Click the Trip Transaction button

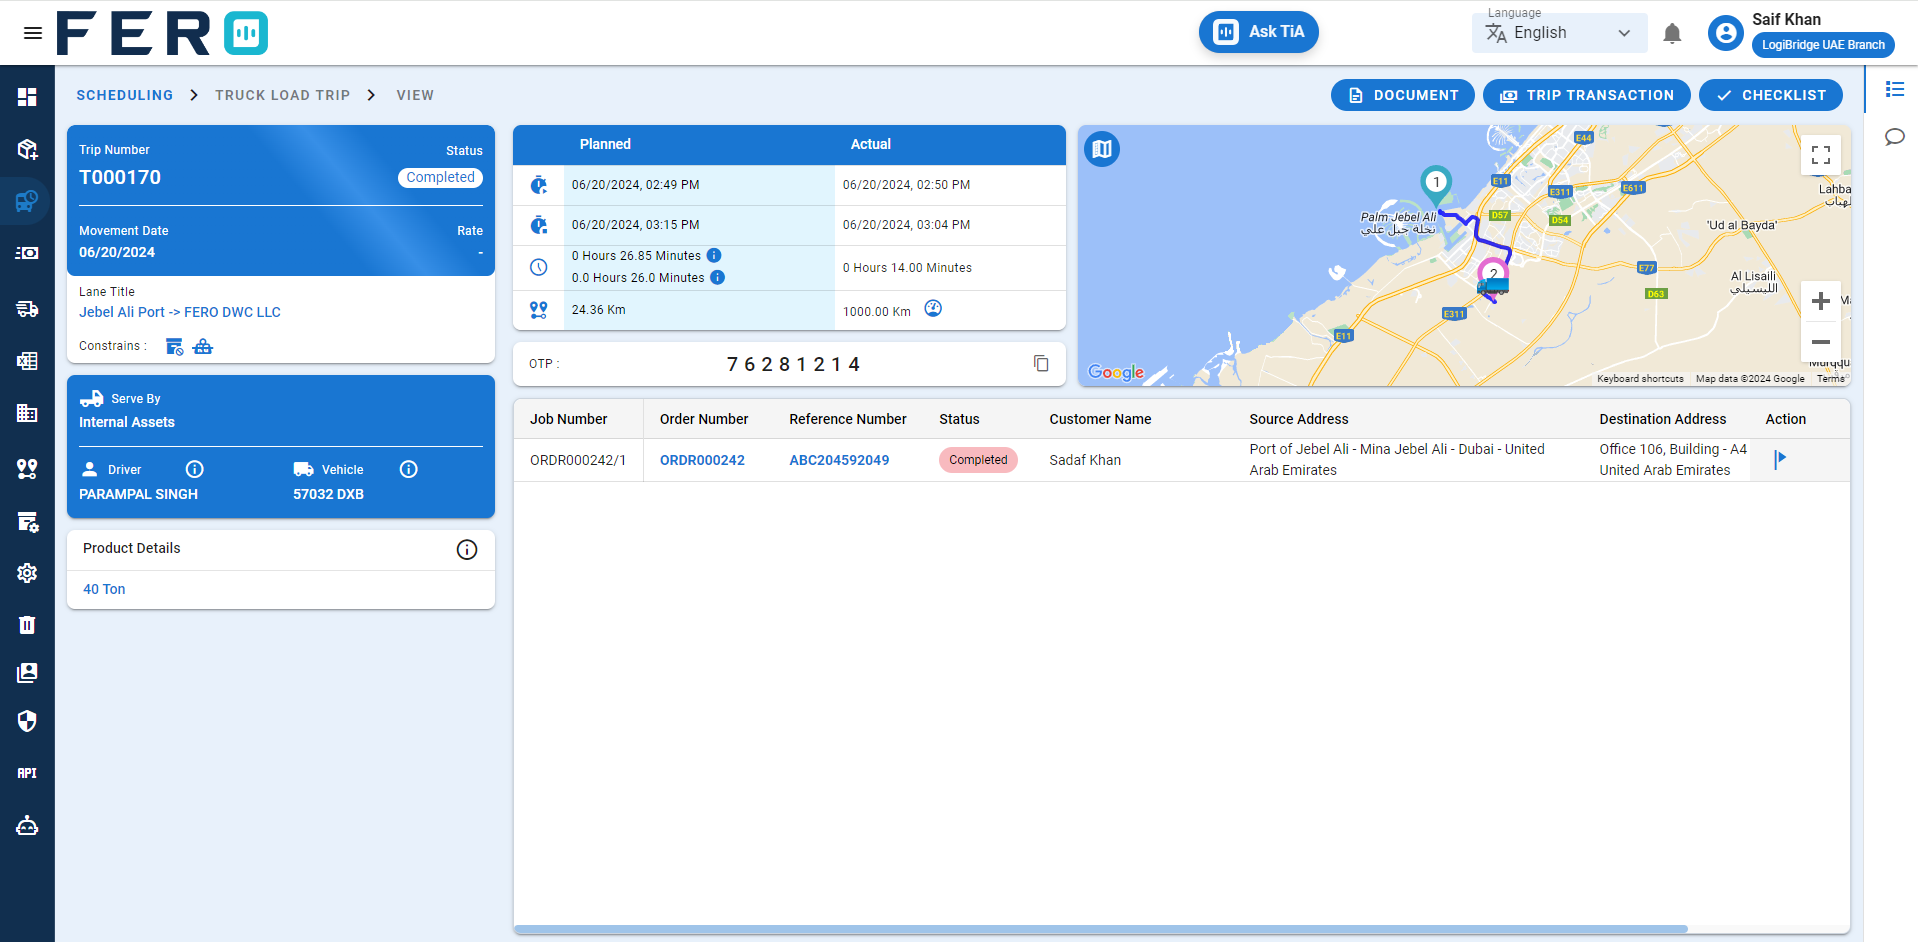tap(1586, 95)
